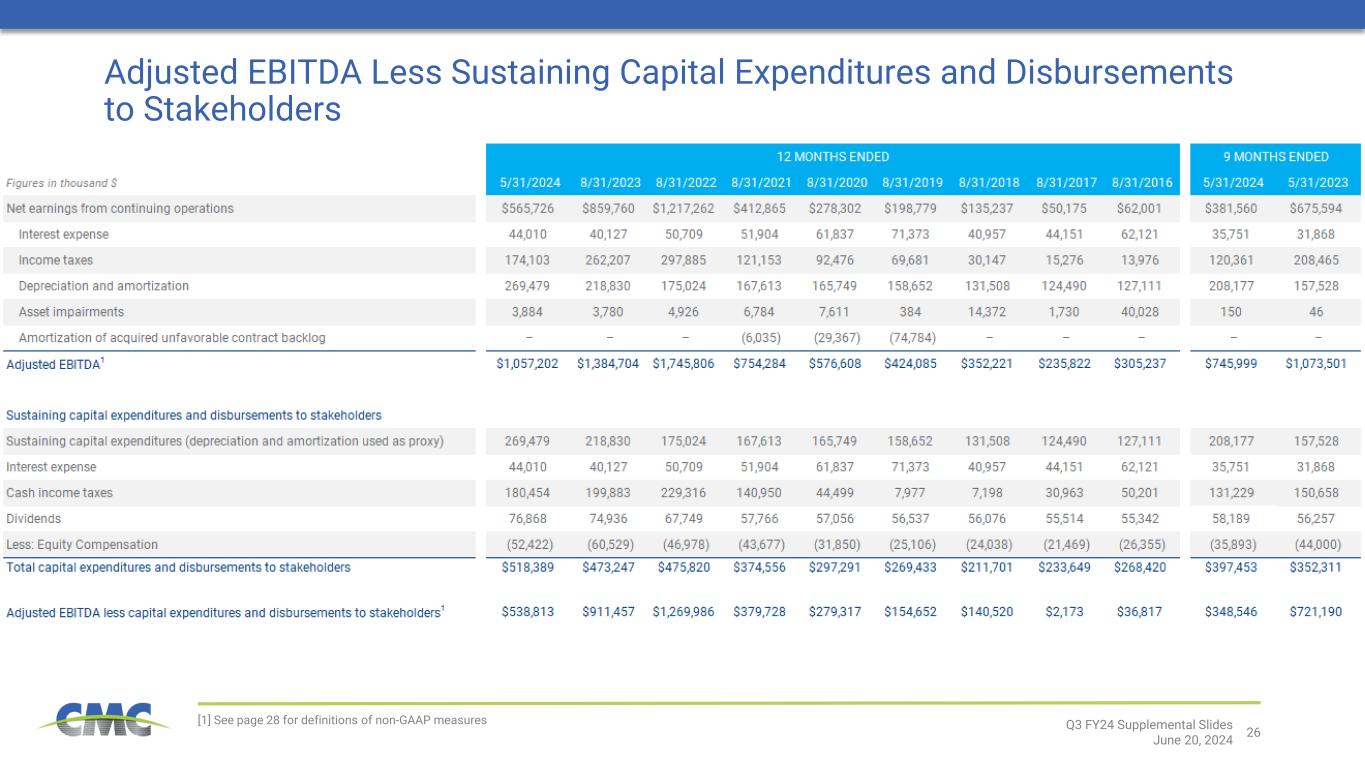The width and height of the screenshot is (1365, 768).
Task: Click the $518,389 total disbursements value
Action: click(x=525, y=567)
